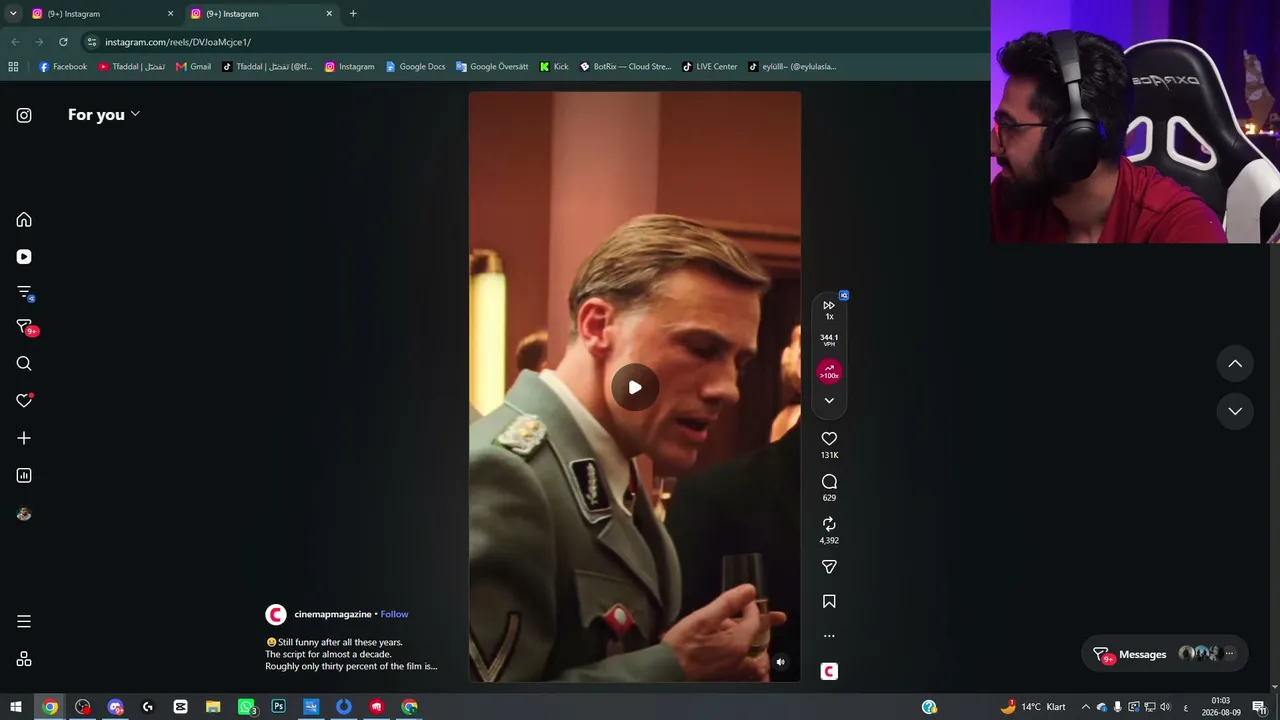
Task: Open BotRix Cloud Stream bookmark
Action: (626, 67)
